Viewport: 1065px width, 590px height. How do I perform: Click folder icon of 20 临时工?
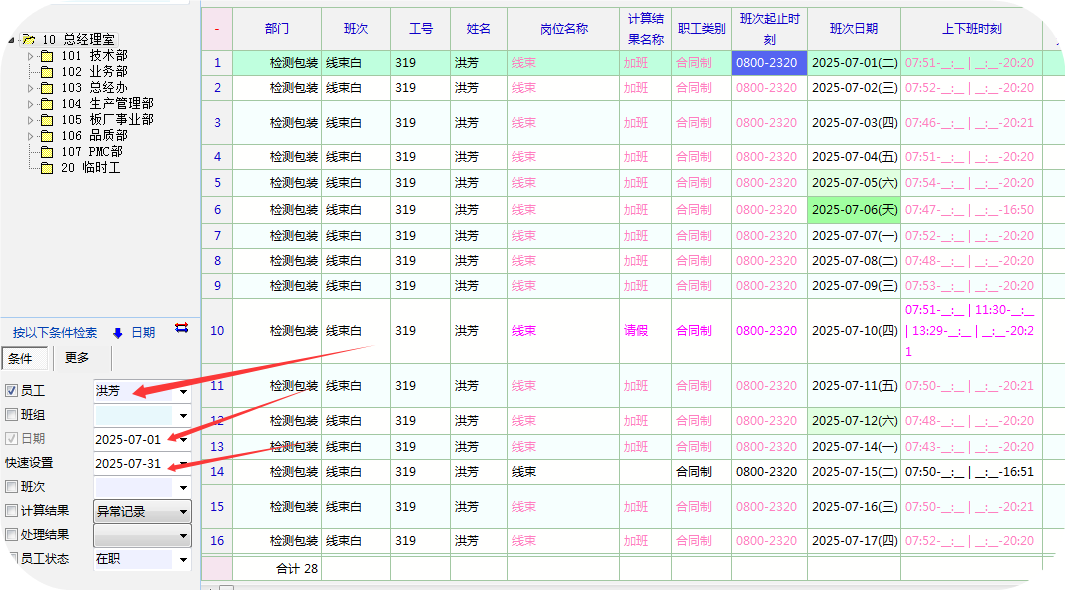click(46, 168)
